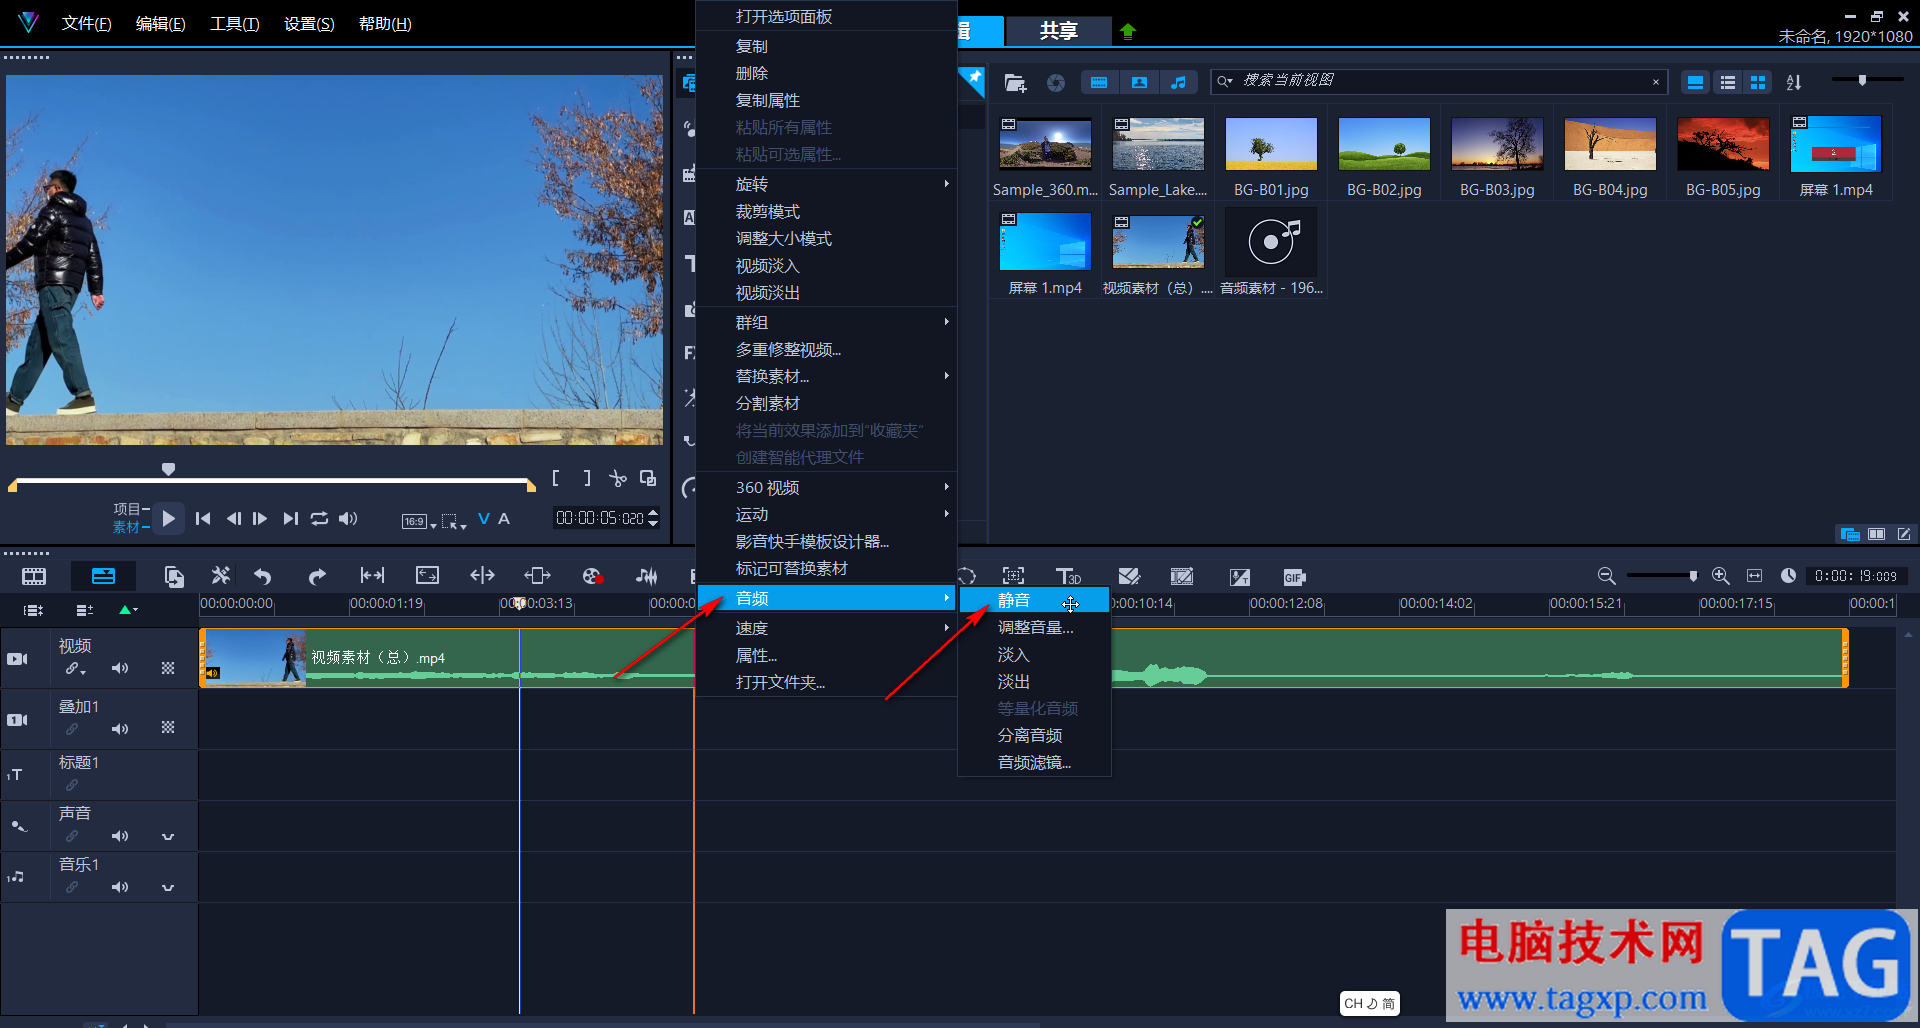
Task: Choose 调整音量... in the audio submenu
Action: coord(1034,627)
